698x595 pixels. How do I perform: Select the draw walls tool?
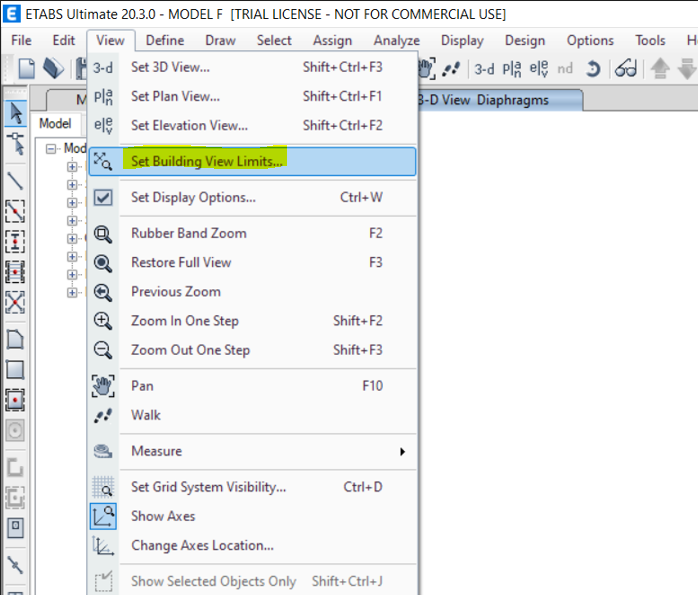point(15,468)
